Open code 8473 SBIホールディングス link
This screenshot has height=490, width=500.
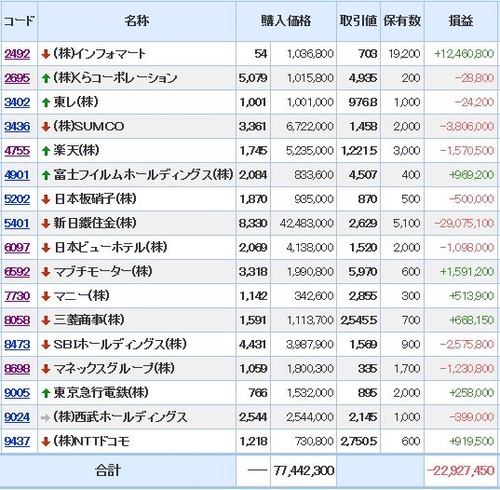point(17,345)
